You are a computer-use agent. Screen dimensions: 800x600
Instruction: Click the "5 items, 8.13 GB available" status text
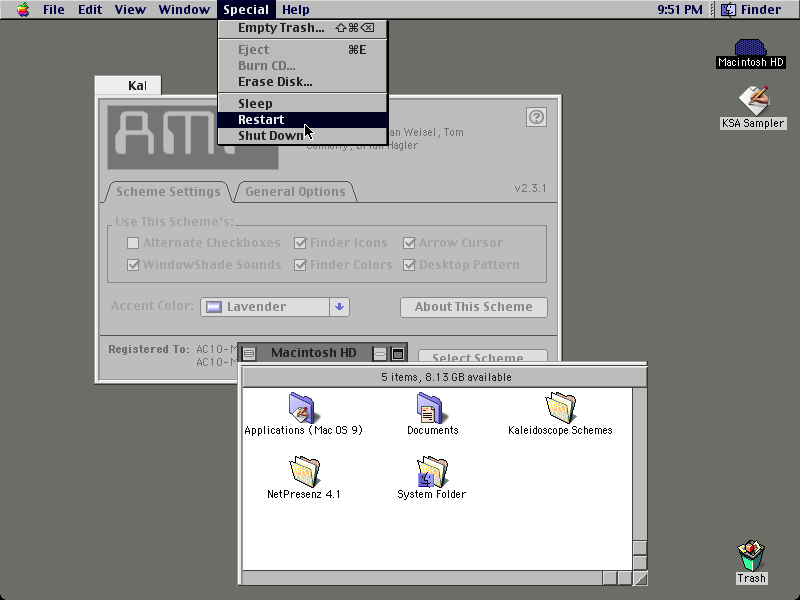(446, 377)
